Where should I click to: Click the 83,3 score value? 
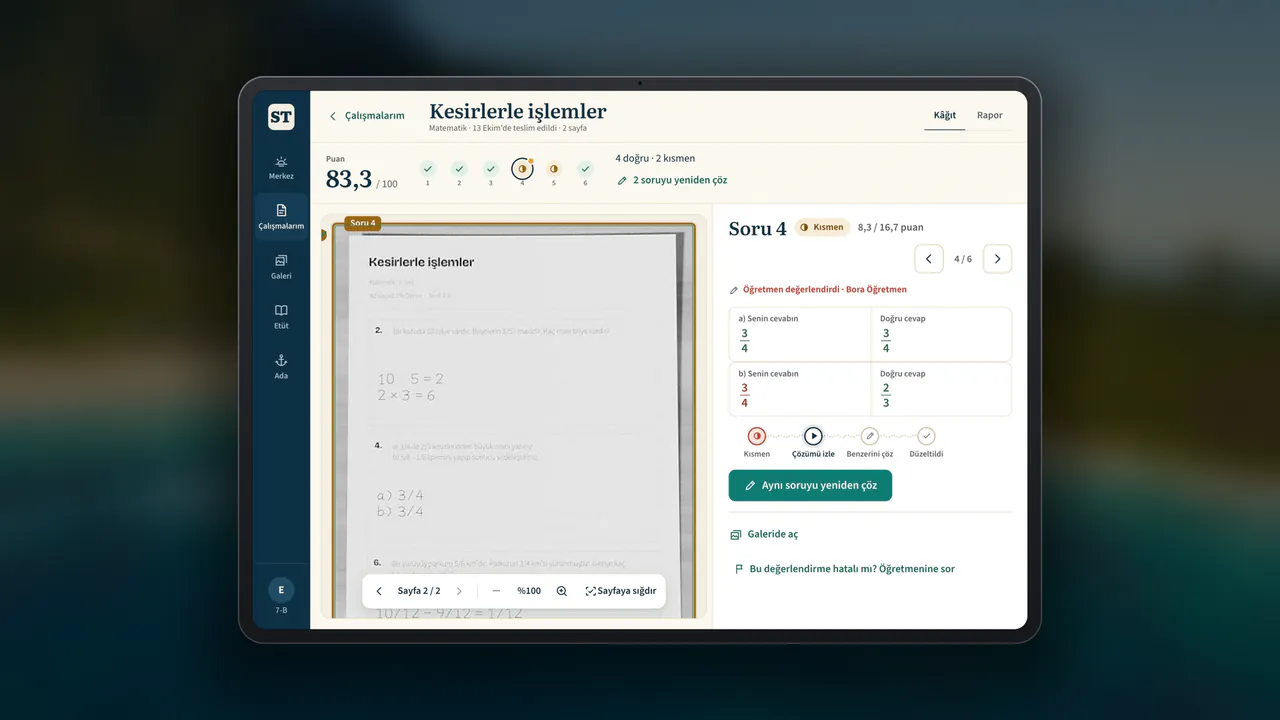click(x=349, y=179)
